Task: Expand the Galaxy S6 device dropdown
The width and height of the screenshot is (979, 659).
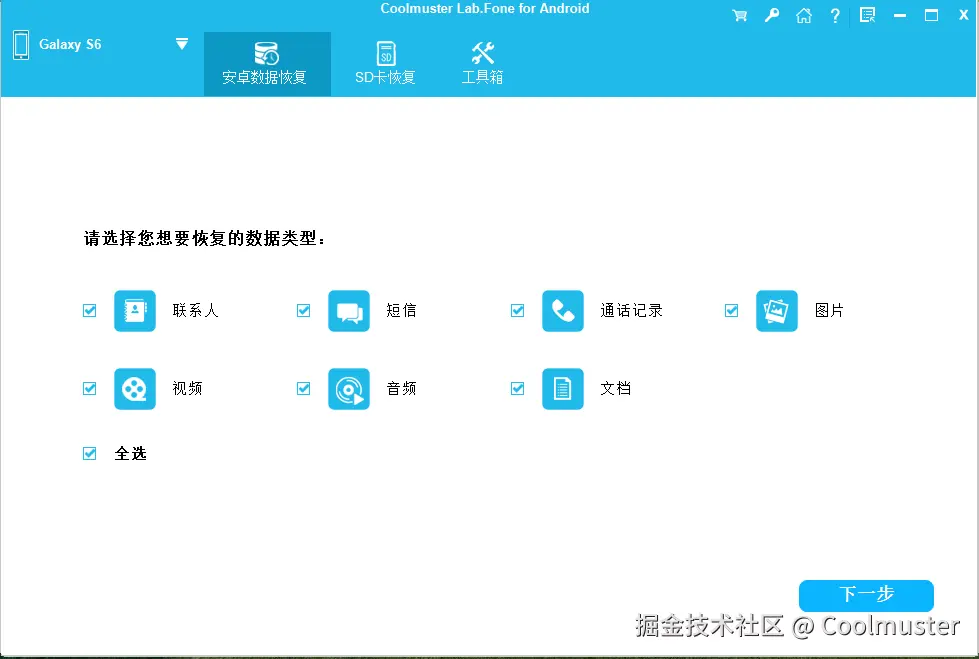Action: [181, 43]
